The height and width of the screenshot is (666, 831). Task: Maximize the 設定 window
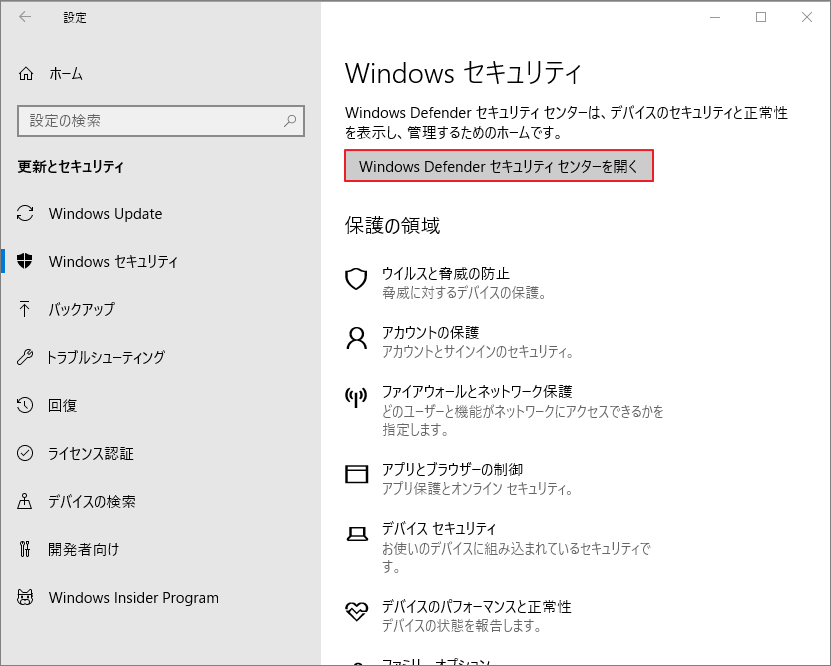(x=761, y=17)
